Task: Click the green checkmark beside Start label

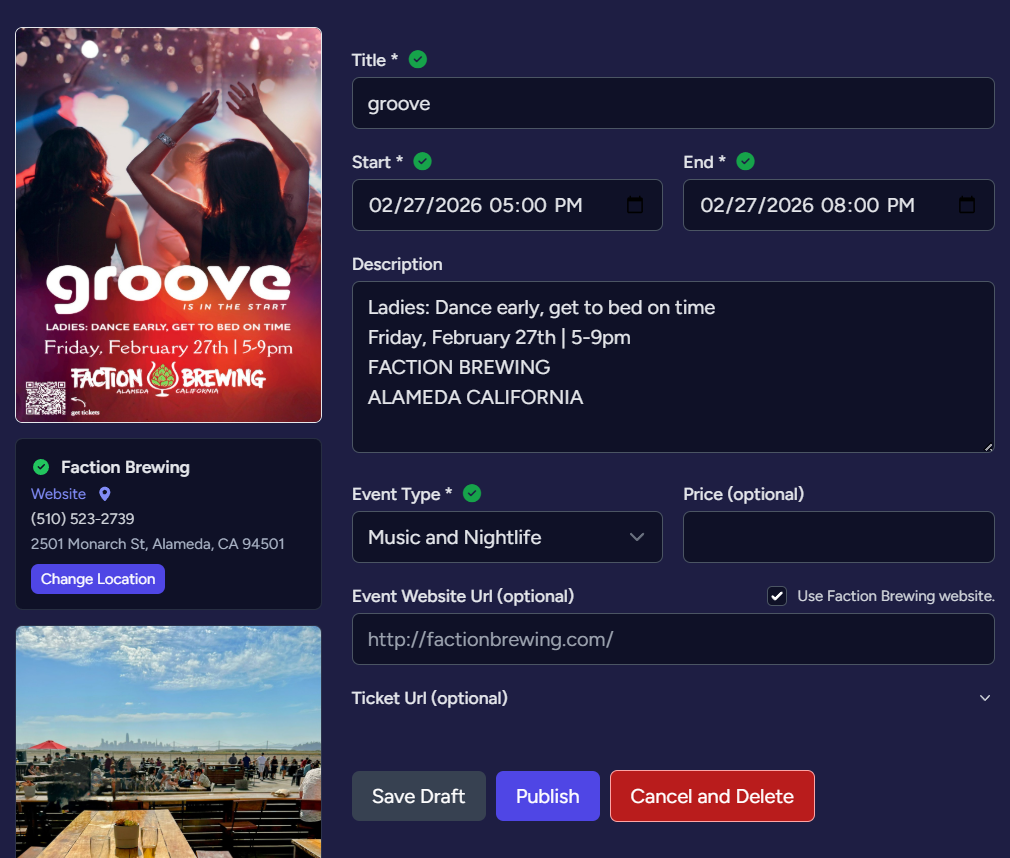Action: click(x=422, y=162)
